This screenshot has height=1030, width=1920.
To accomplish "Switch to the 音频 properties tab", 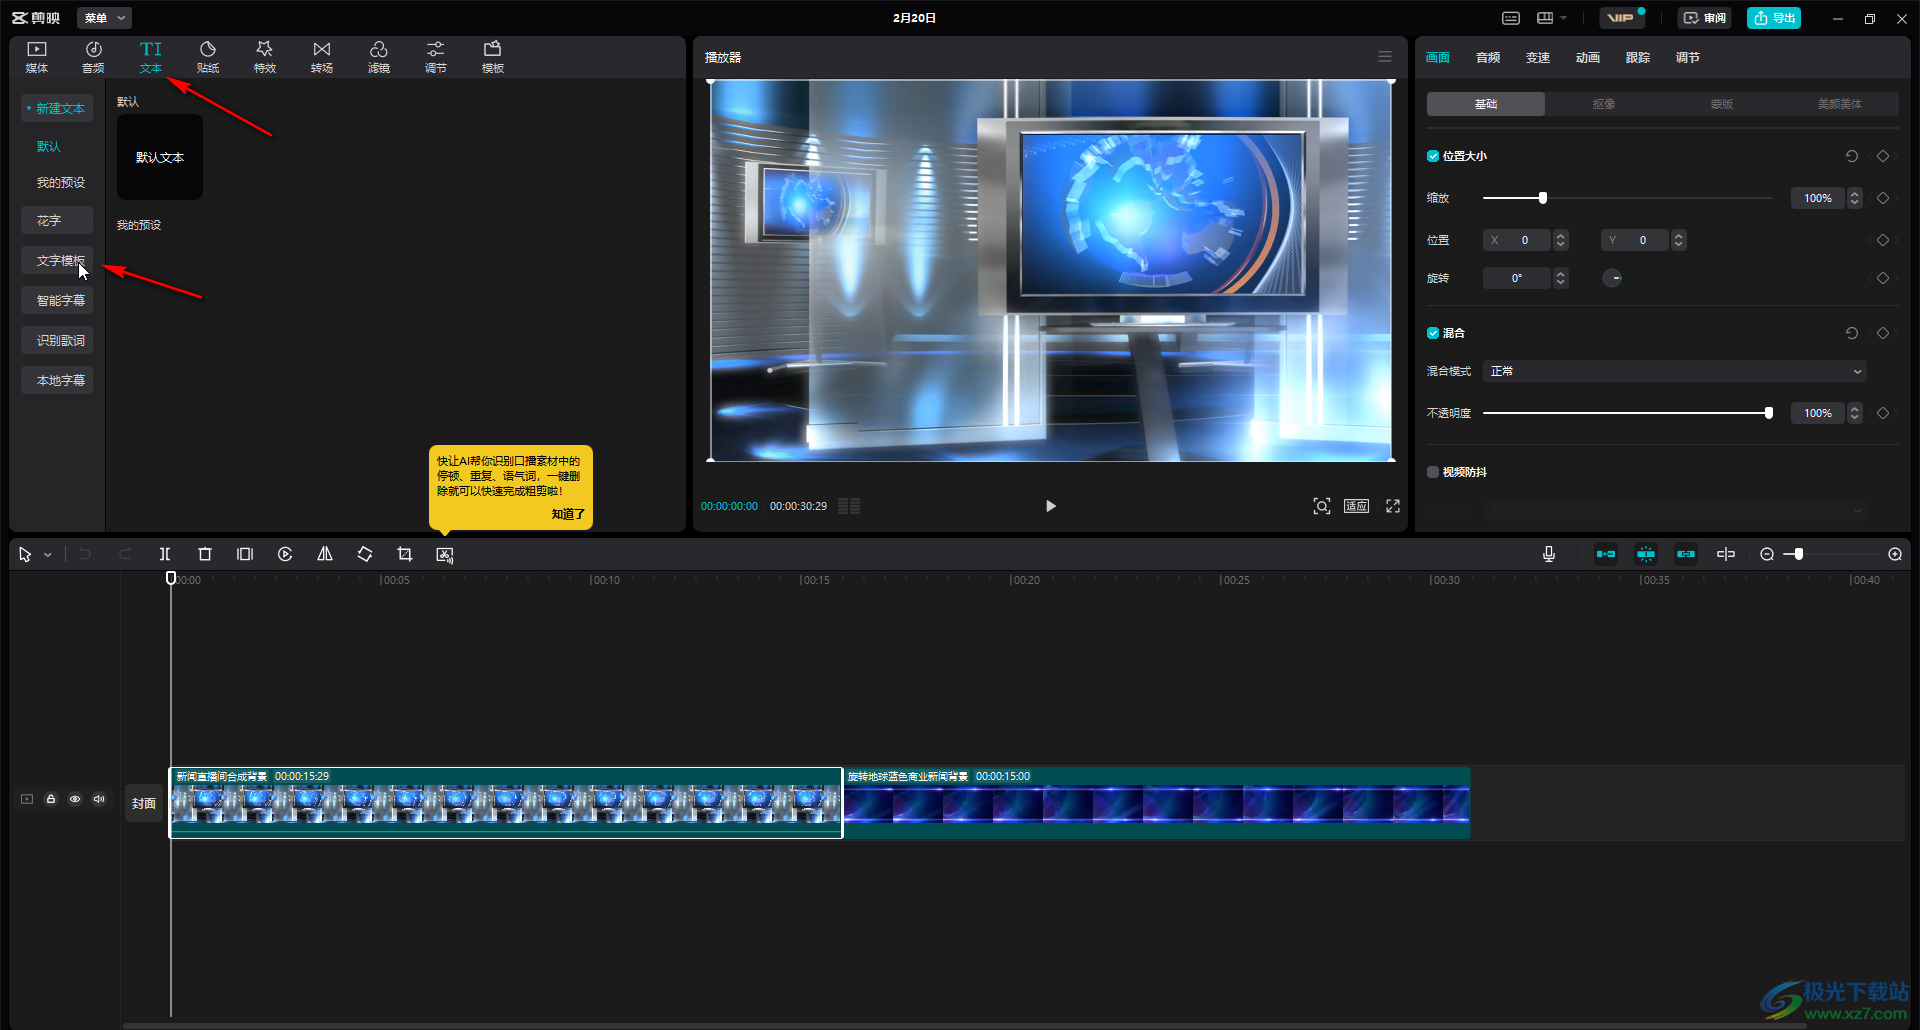I will click(x=1488, y=57).
